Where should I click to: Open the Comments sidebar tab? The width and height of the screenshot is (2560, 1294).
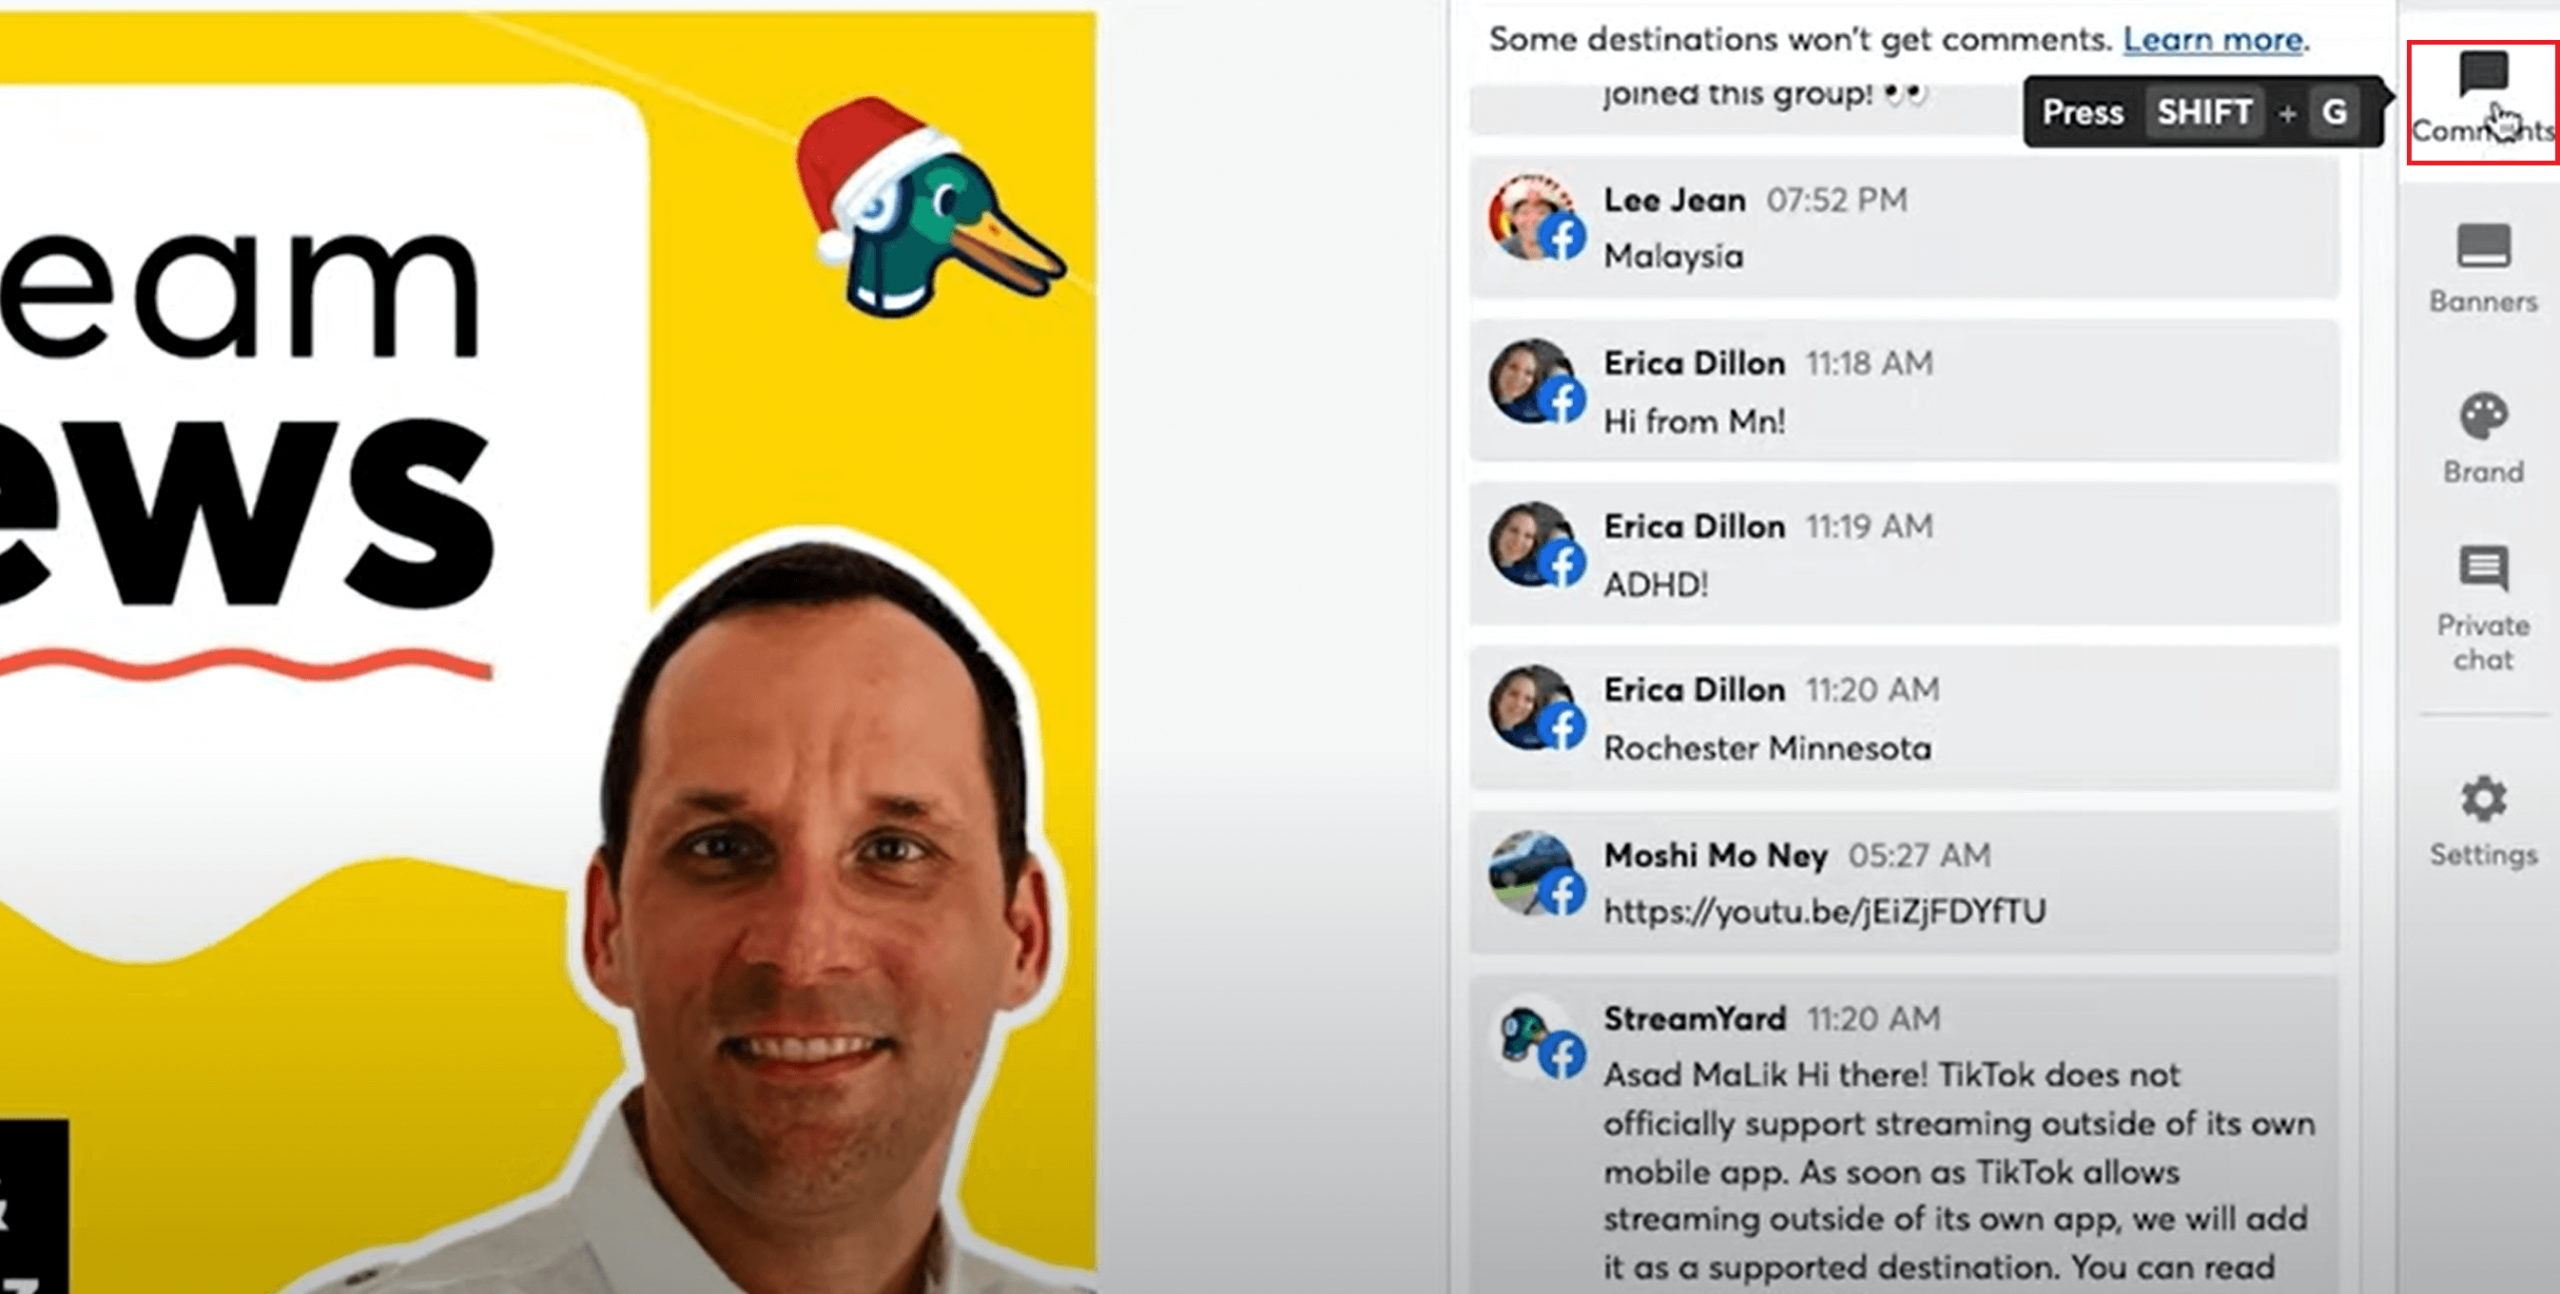coord(2482,102)
